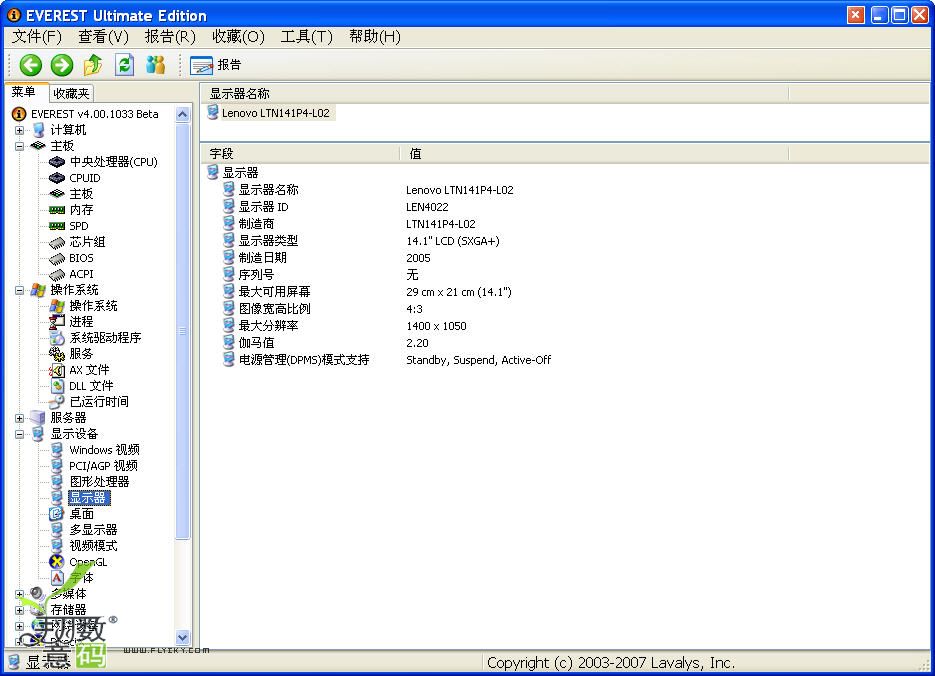
Task: Select the 桌面 desktop tree item
Action: [x=81, y=514]
